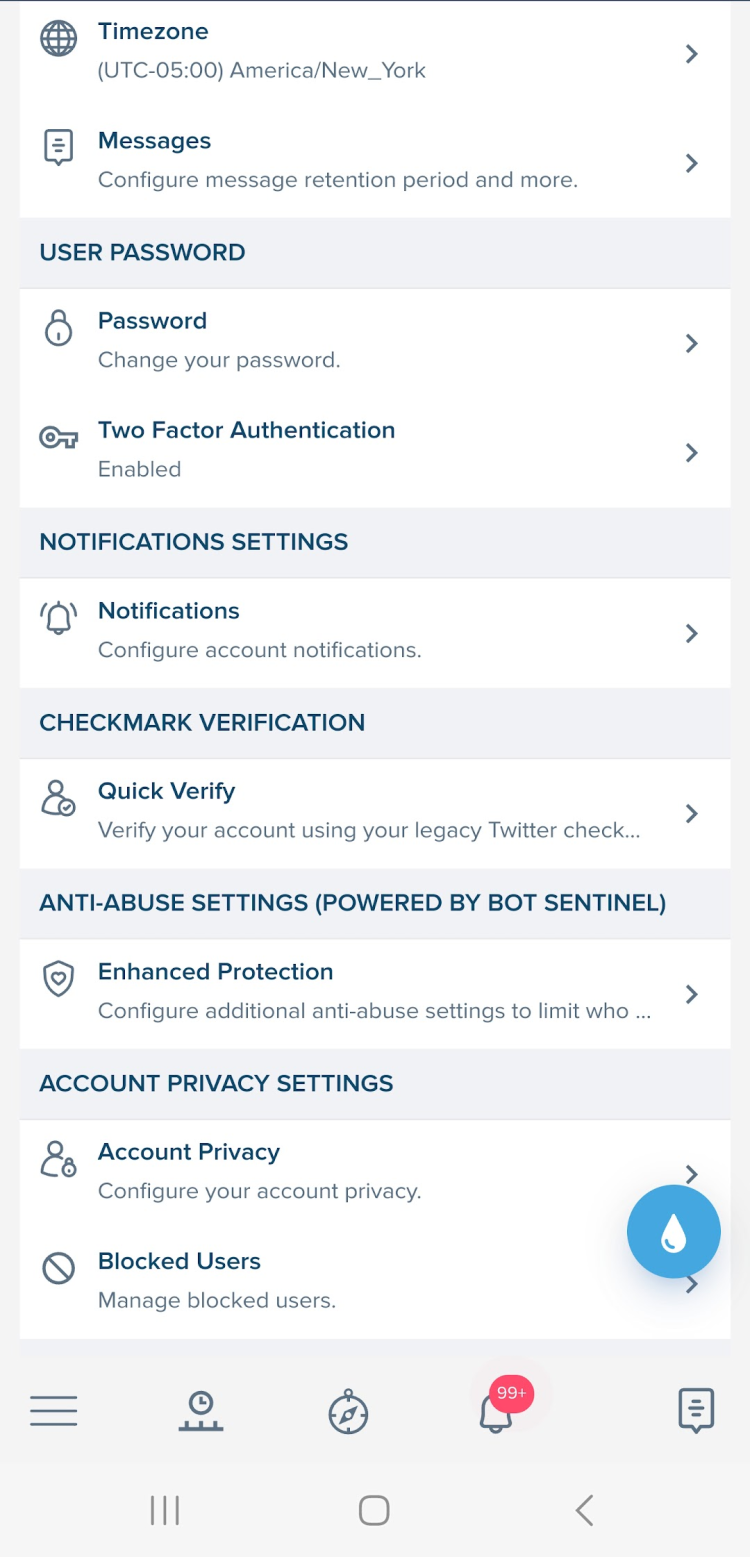Image resolution: width=750 pixels, height=1557 pixels.
Task: Tap the blue water-drop compose button
Action: click(673, 1232)
